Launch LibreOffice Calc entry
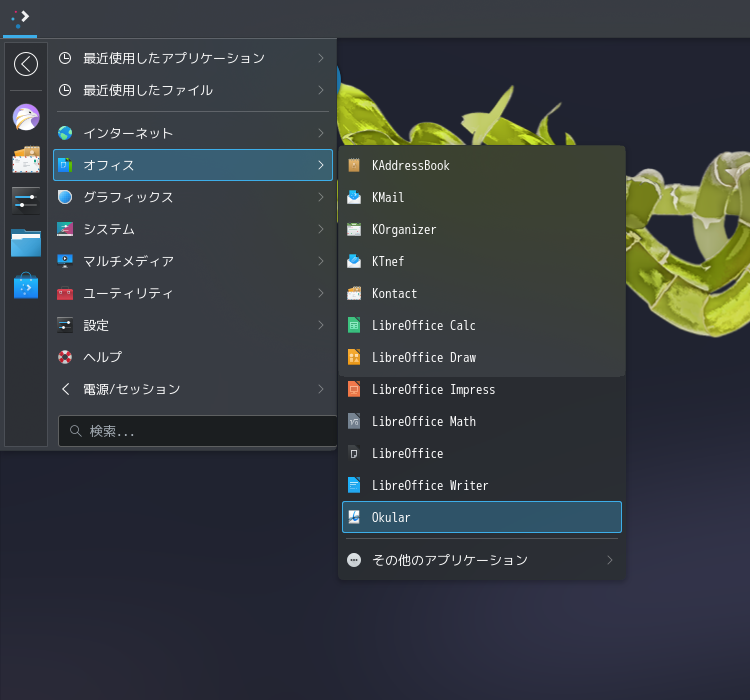This screenshot has width=750, height=700. tap(482, 325)
